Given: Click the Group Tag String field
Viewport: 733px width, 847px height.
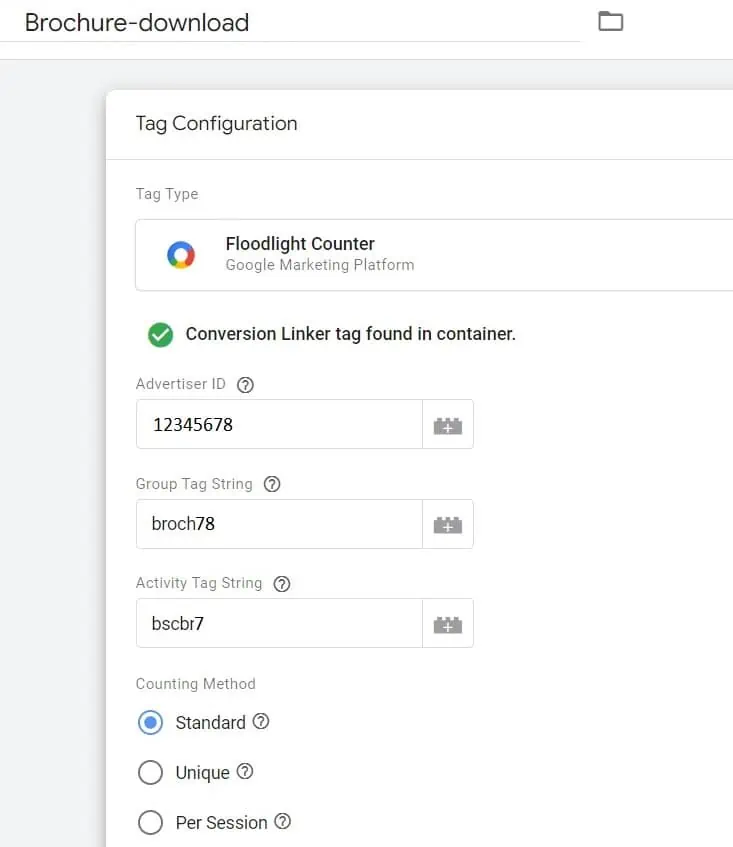Looking at the screenshot, I should coord(279,524).
